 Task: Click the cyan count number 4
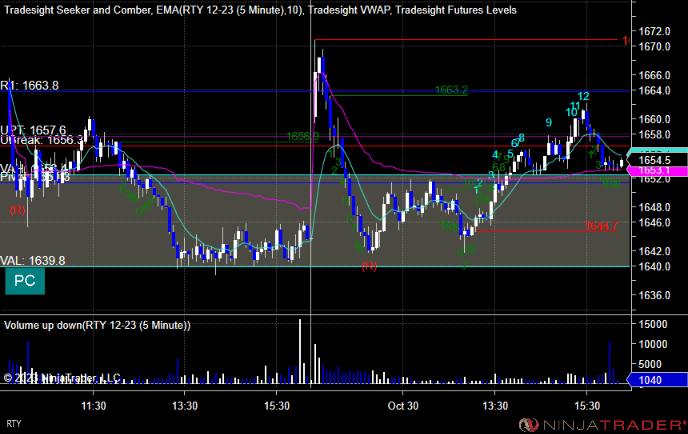click(495, 155)
